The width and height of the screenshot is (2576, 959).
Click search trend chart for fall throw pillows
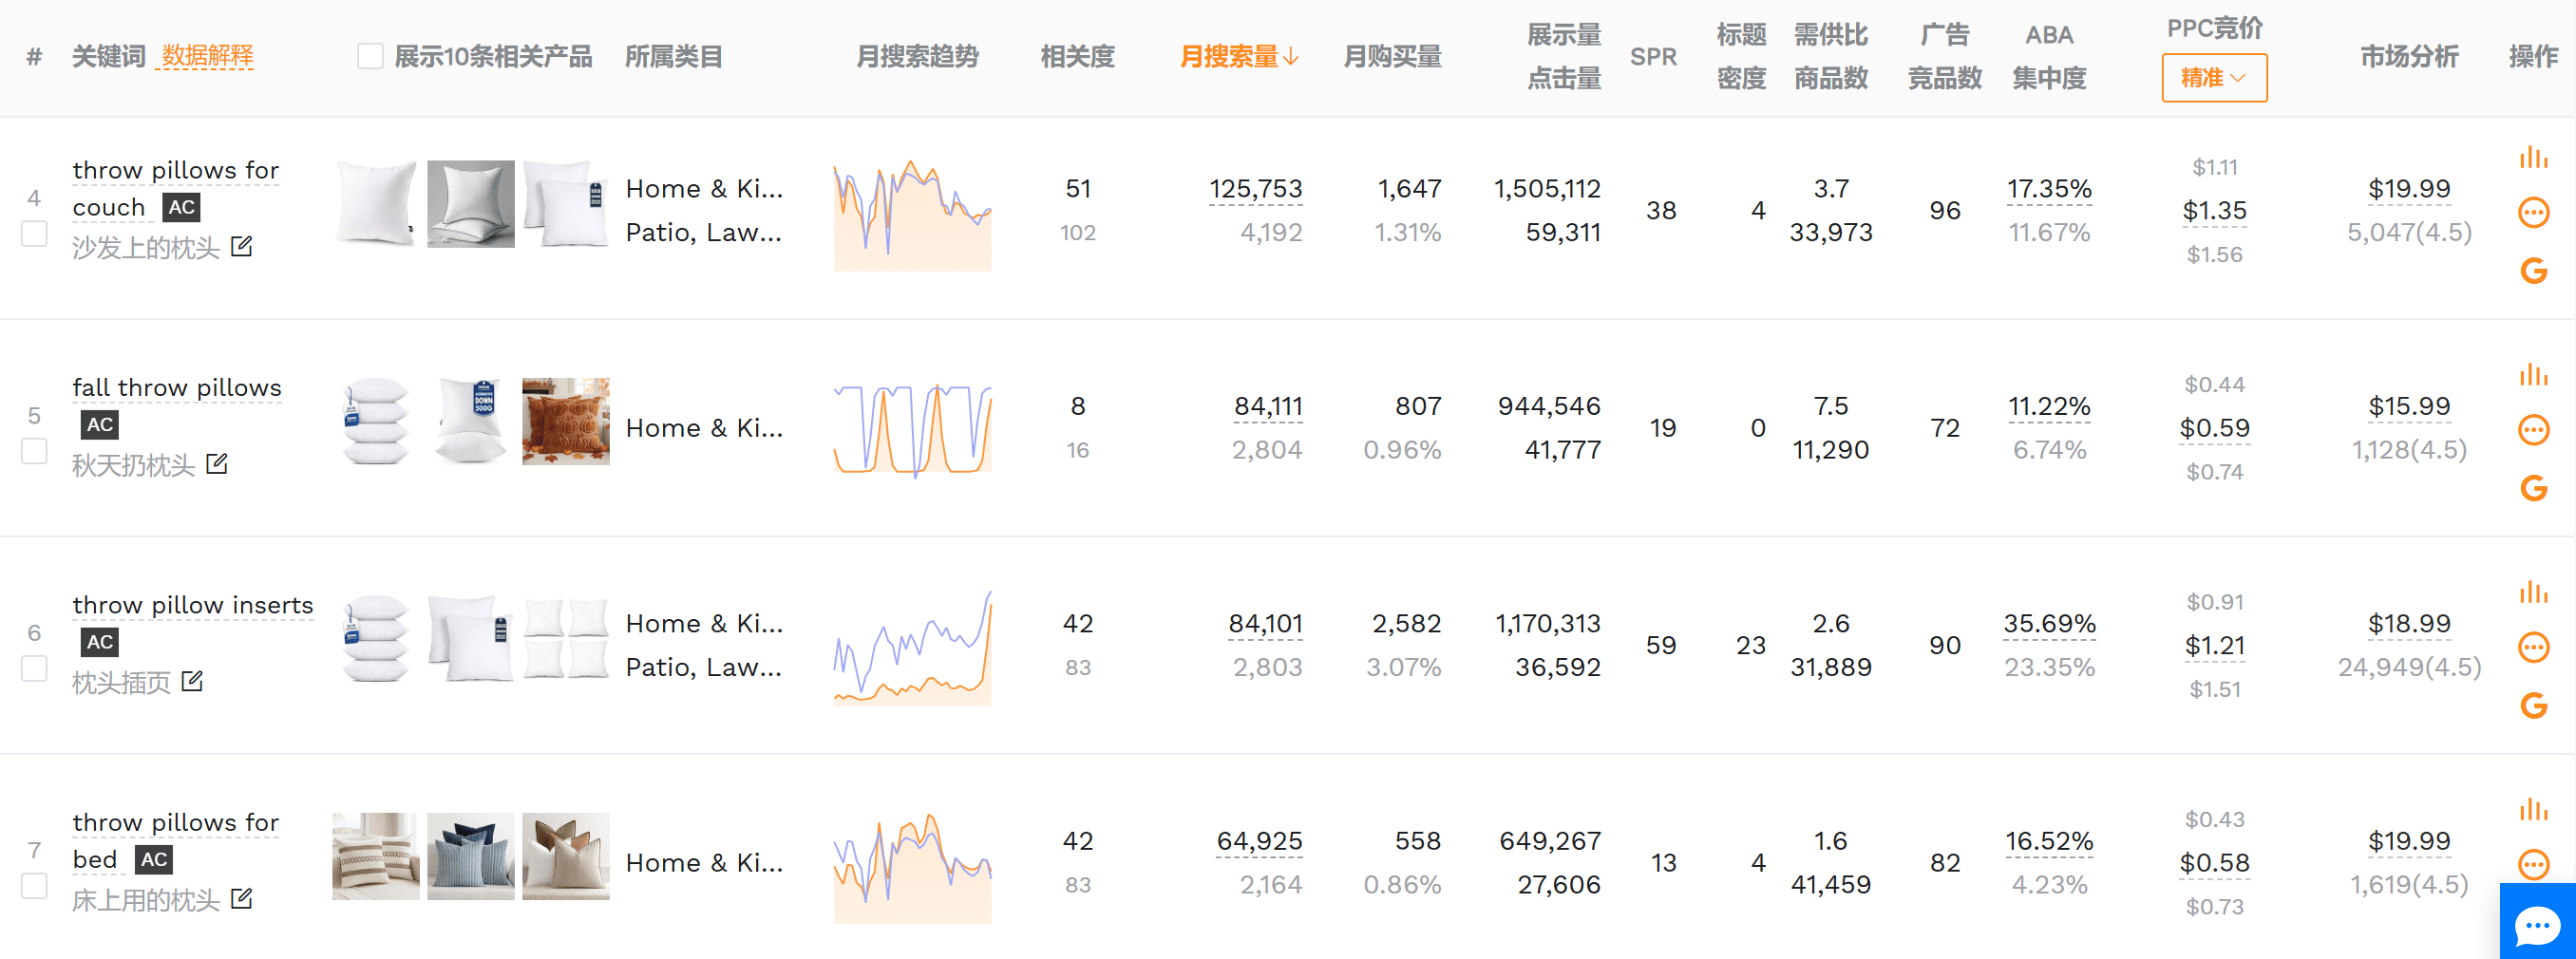912,429
